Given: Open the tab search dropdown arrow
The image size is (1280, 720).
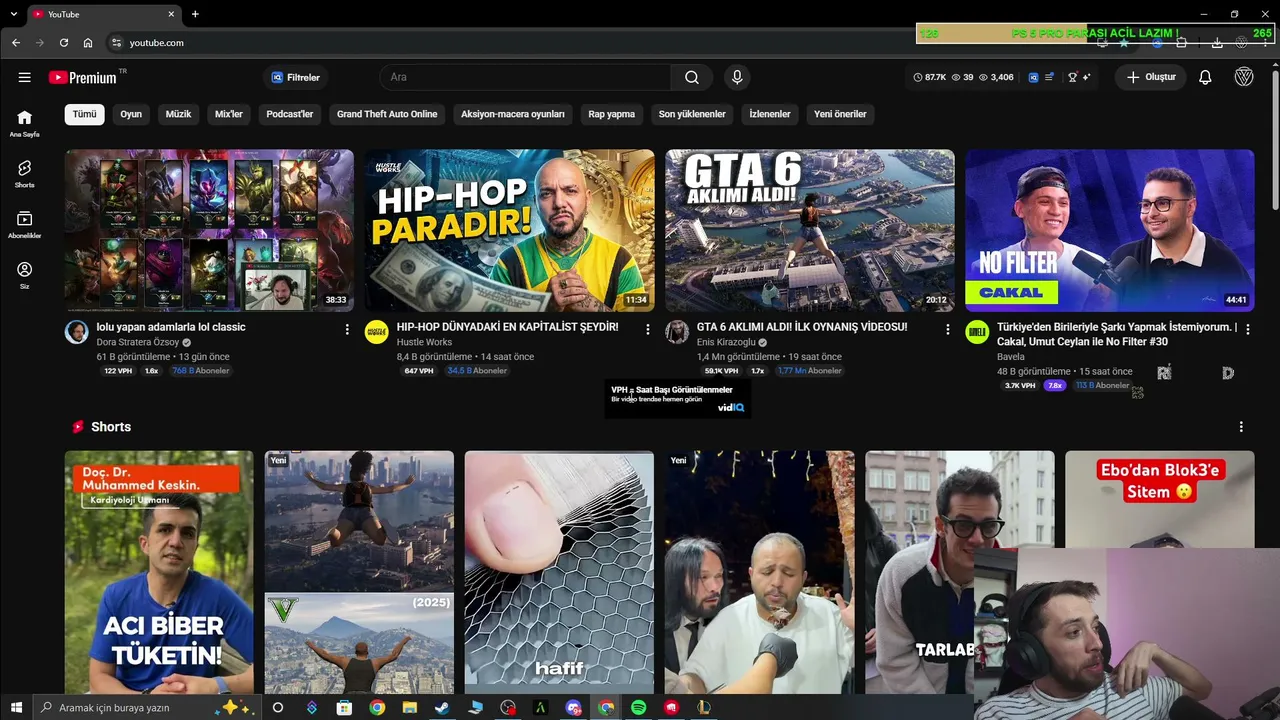Looking at the screenshot, I should click(13, 14).
